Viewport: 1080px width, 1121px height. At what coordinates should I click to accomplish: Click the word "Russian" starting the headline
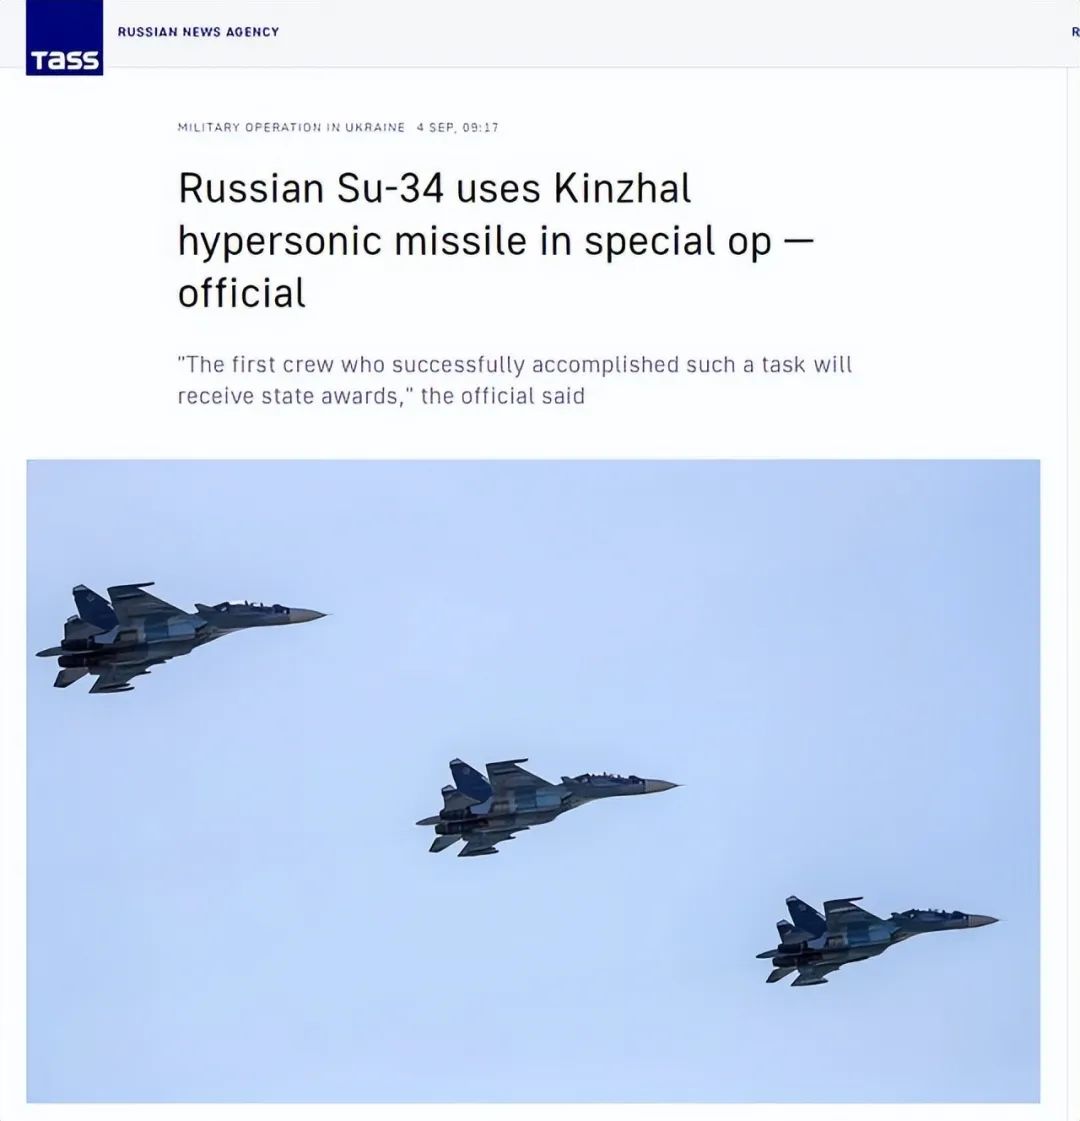(x=251, y=188)
